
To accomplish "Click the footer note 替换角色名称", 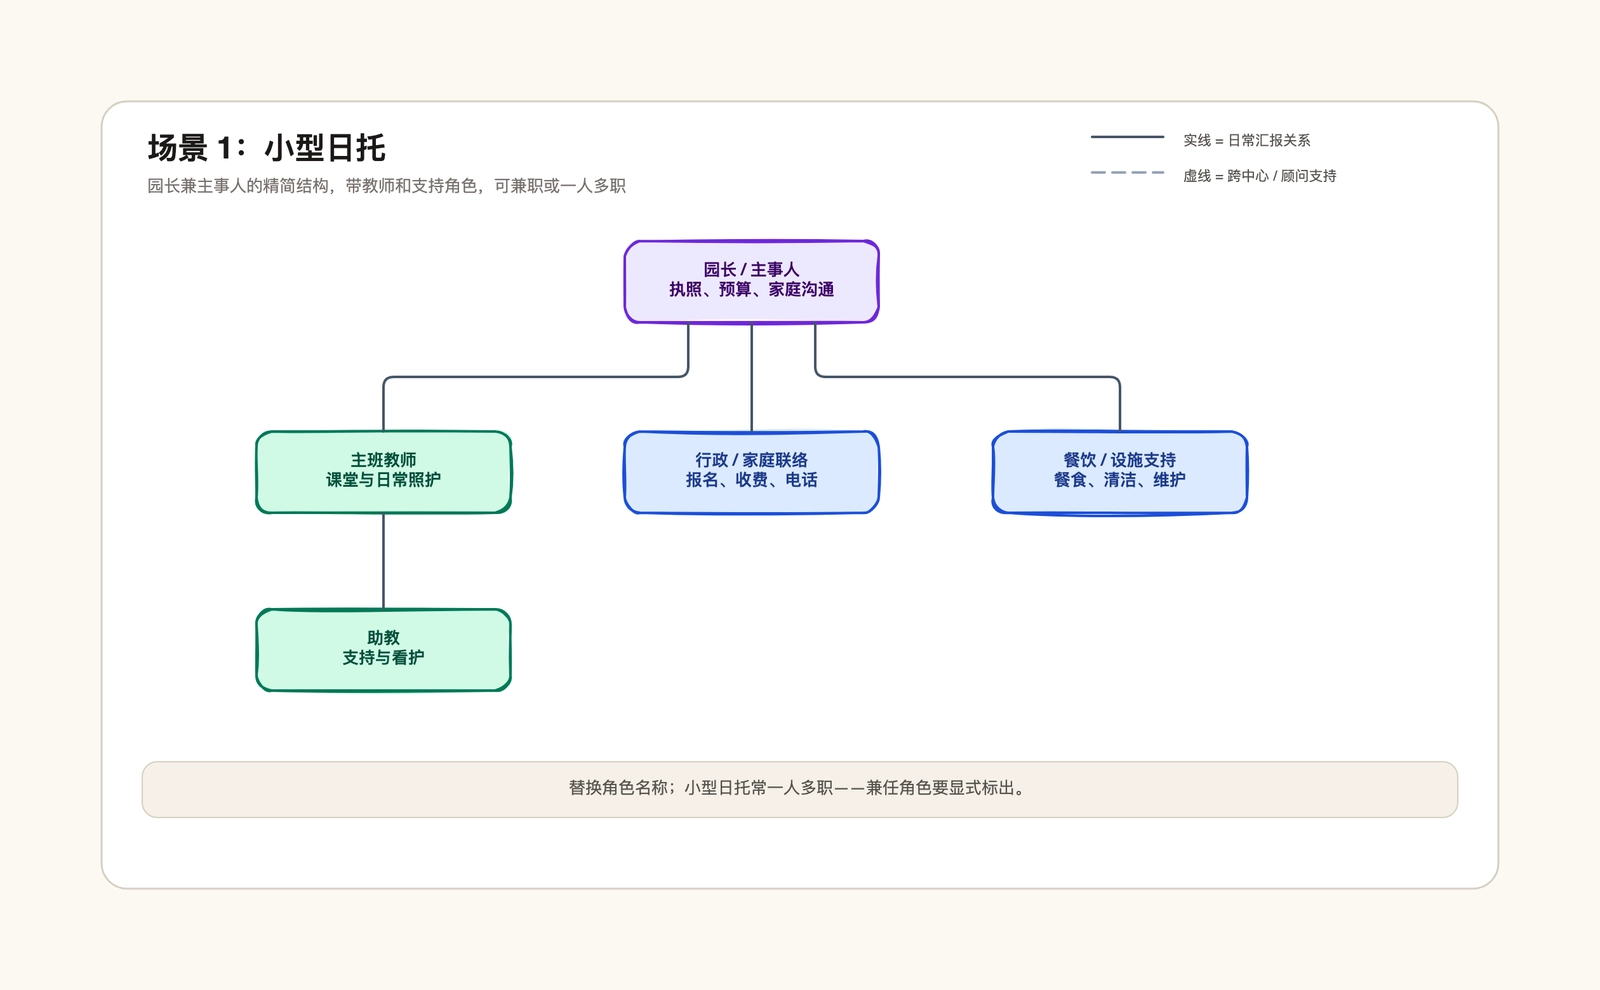I will (800, 789).
